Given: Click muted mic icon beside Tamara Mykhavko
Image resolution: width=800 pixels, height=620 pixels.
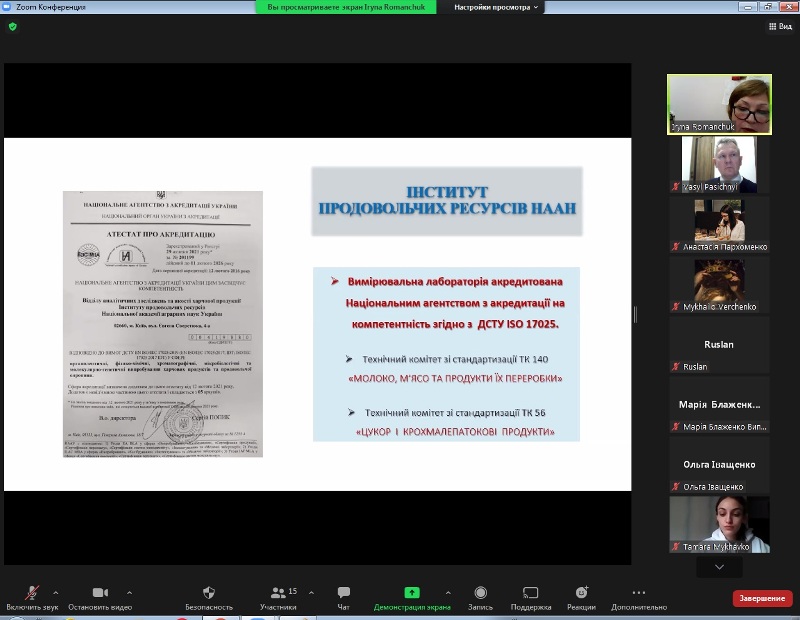Looking at the screenshot, I should point(676,547).
